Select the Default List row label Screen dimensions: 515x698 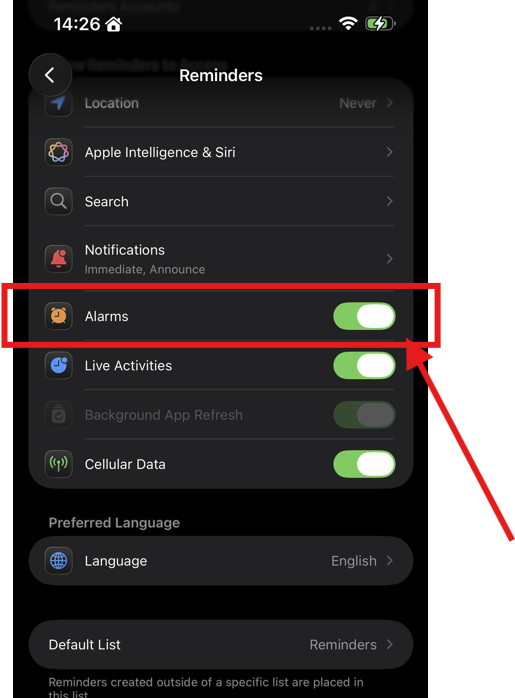point(85,645)
